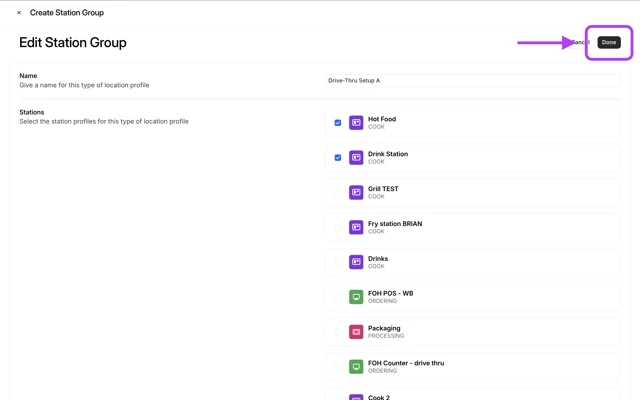Click the green FOH POS - WB icon
This screenshot has height=400, width=640.
click(356, 297)
